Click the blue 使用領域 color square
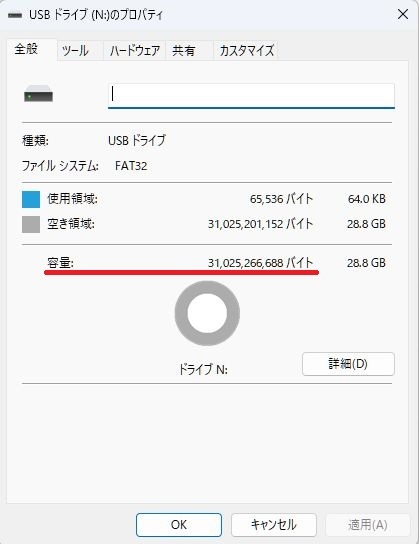This screenshot has height=544, width=419. pos(31,199)
